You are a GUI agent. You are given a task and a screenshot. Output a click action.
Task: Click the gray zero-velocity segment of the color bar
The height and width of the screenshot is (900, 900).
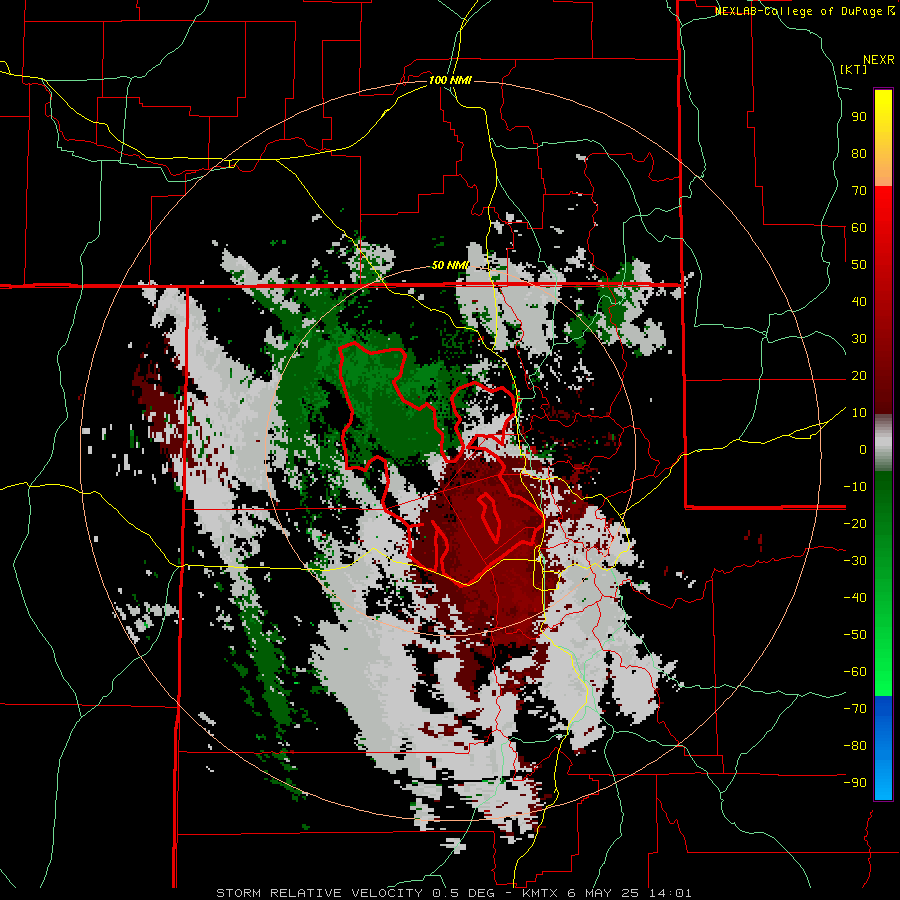point(883,443)
